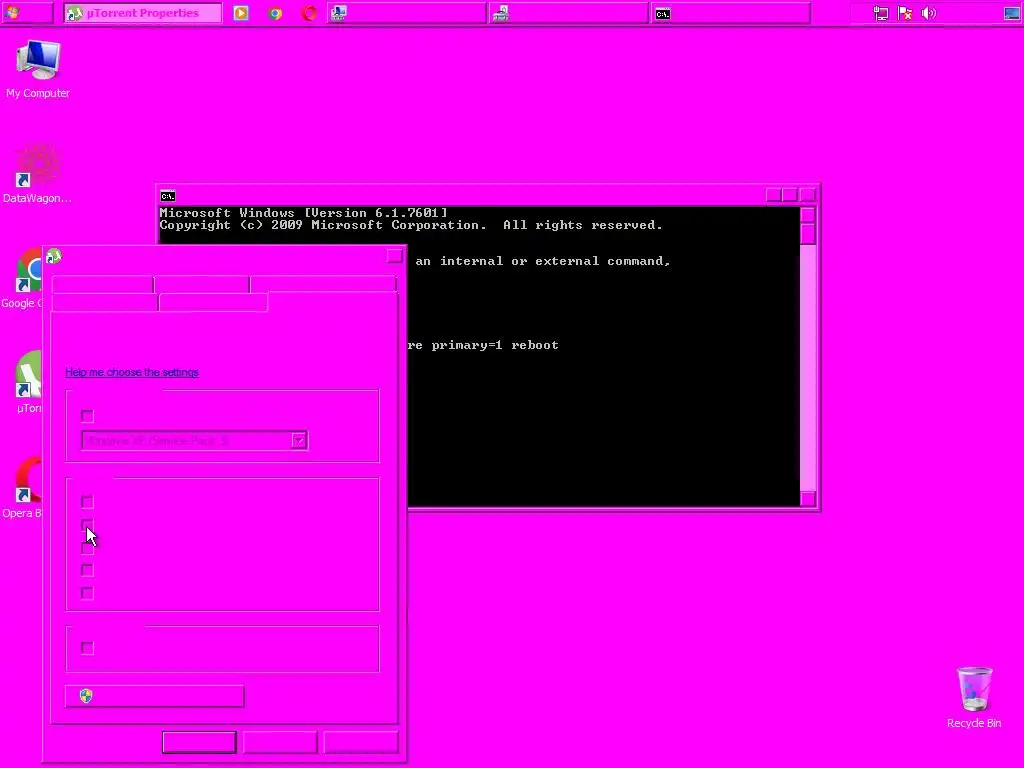Click the network icon in the system tray
1024x768 pixels.
pos(880,13)
